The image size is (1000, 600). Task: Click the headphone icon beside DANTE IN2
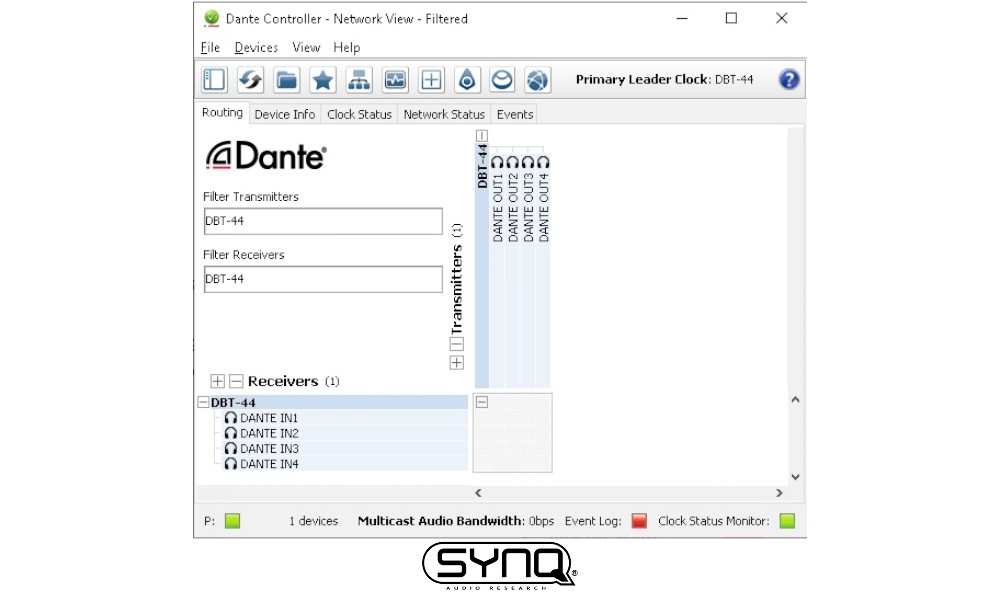[231, 433]
